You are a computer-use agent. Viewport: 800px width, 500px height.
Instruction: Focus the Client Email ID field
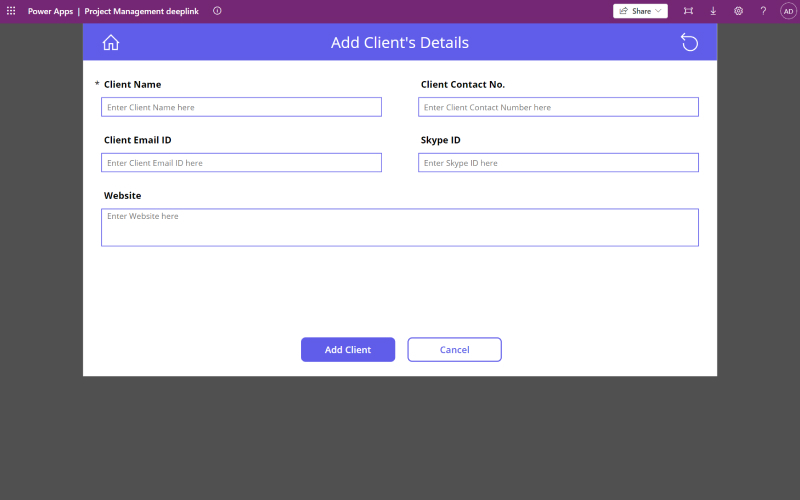click(x=241, y=163)
